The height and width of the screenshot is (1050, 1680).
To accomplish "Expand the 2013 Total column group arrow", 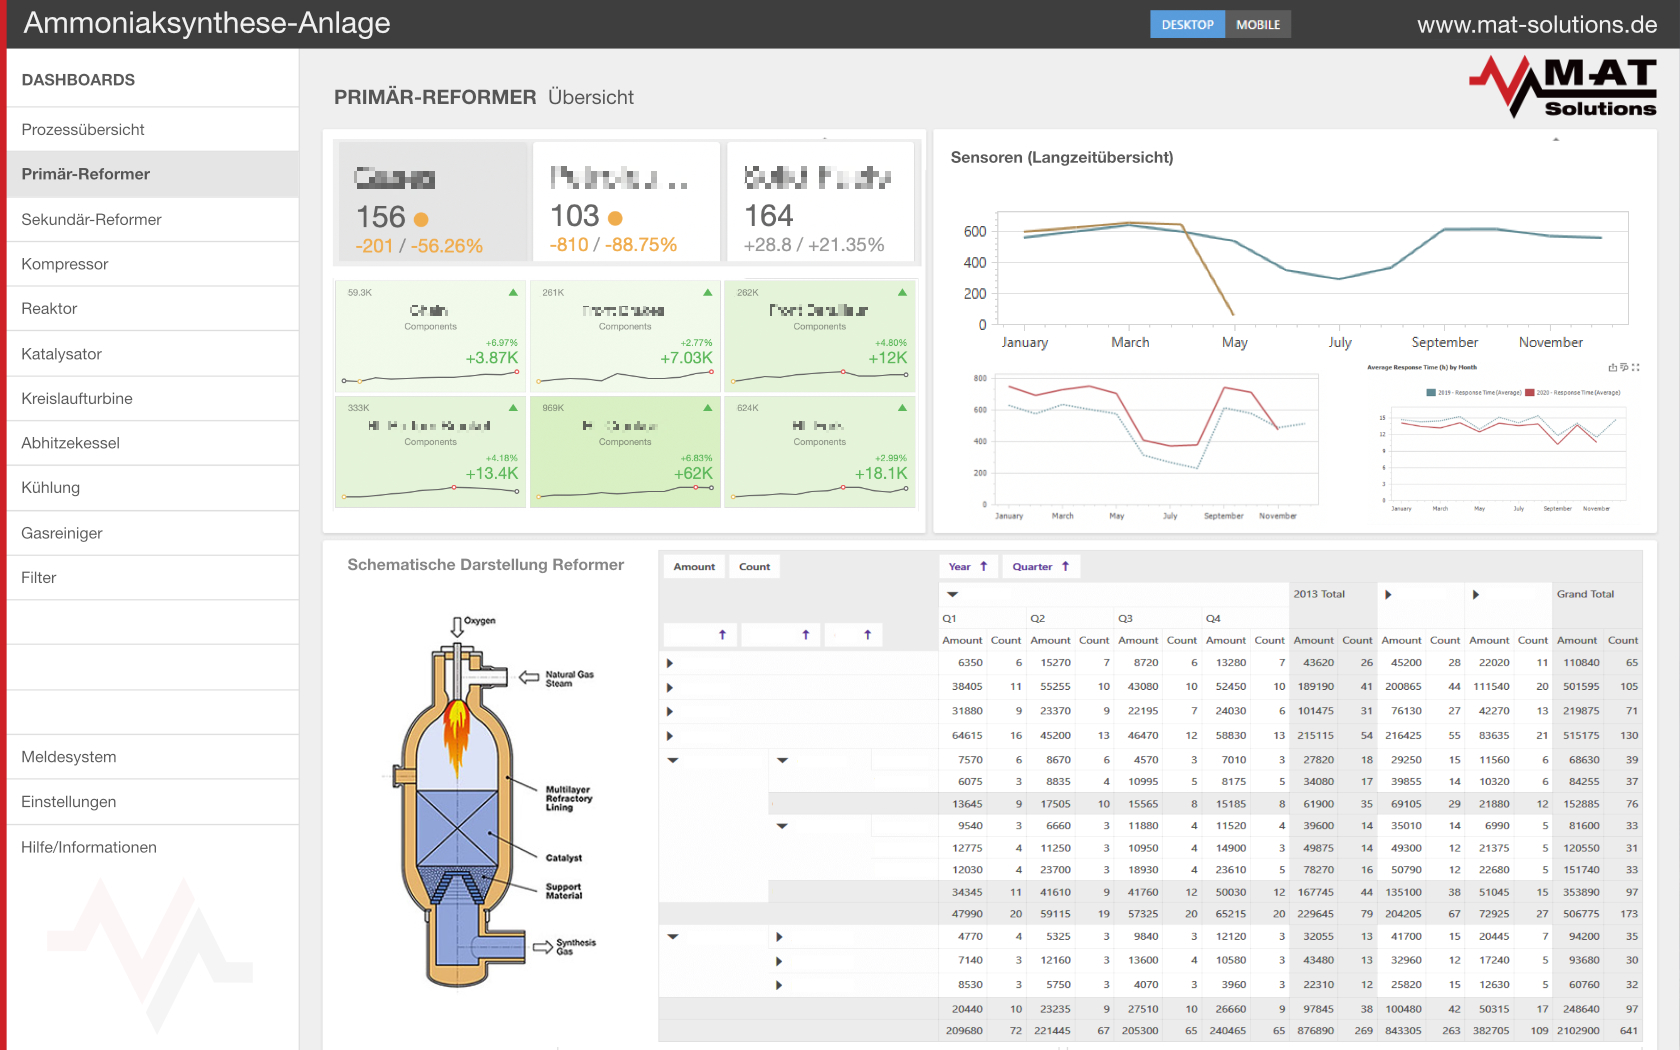I will coord(1388,593).
